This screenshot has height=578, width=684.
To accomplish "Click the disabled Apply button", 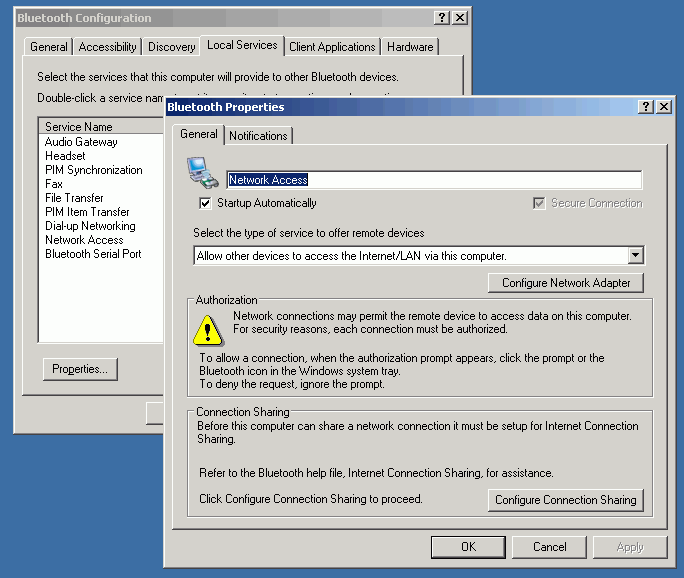I will coord(630,547).
